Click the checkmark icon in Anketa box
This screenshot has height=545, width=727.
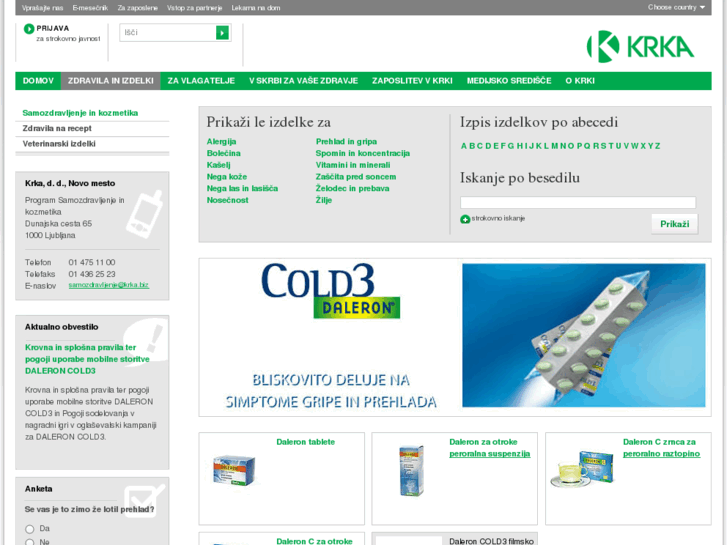[144, 500]
